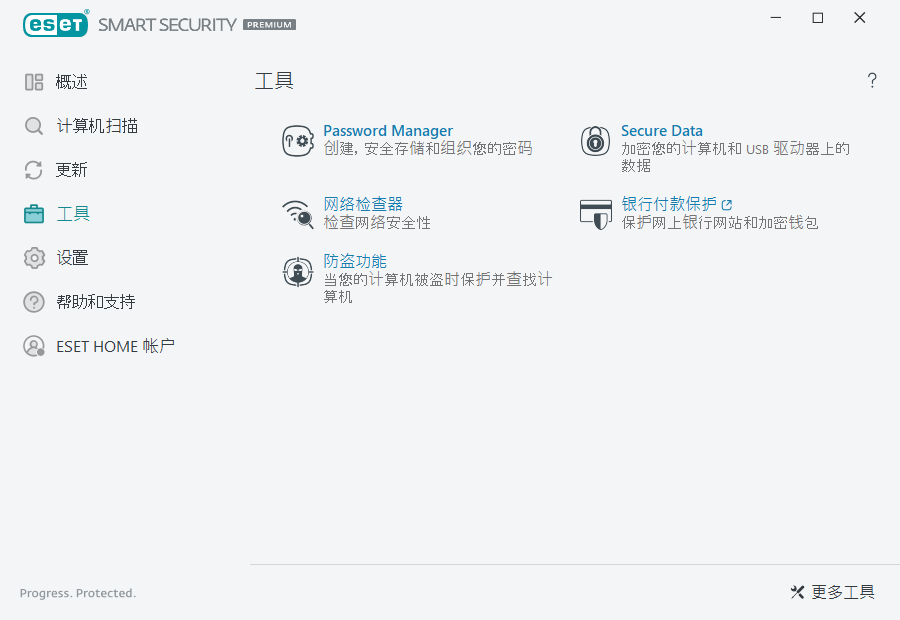Image resolution: width=900 pixels, height=620 pixels.
Task: Click the 概述 overview icon in sidebar
Action: pos(33,81)
